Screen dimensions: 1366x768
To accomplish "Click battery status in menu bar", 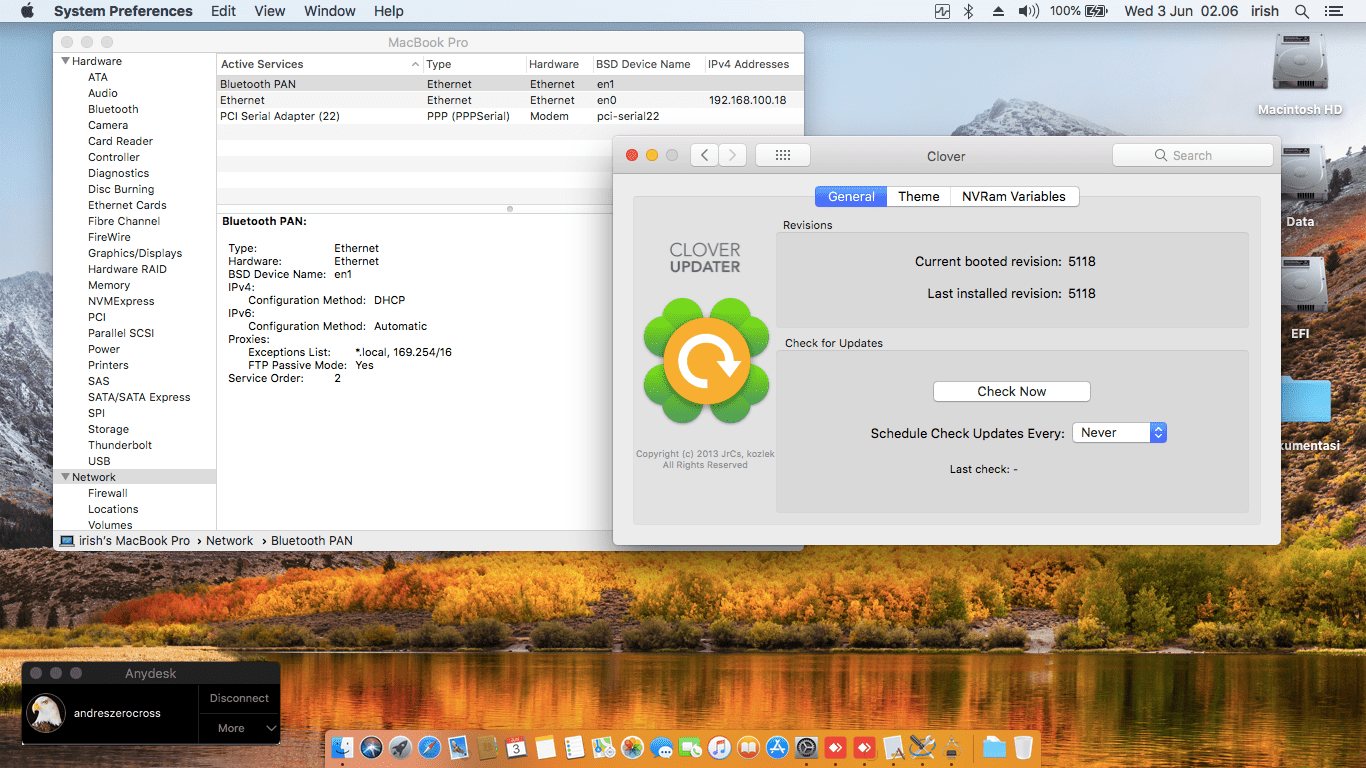I will point(1079,11).
